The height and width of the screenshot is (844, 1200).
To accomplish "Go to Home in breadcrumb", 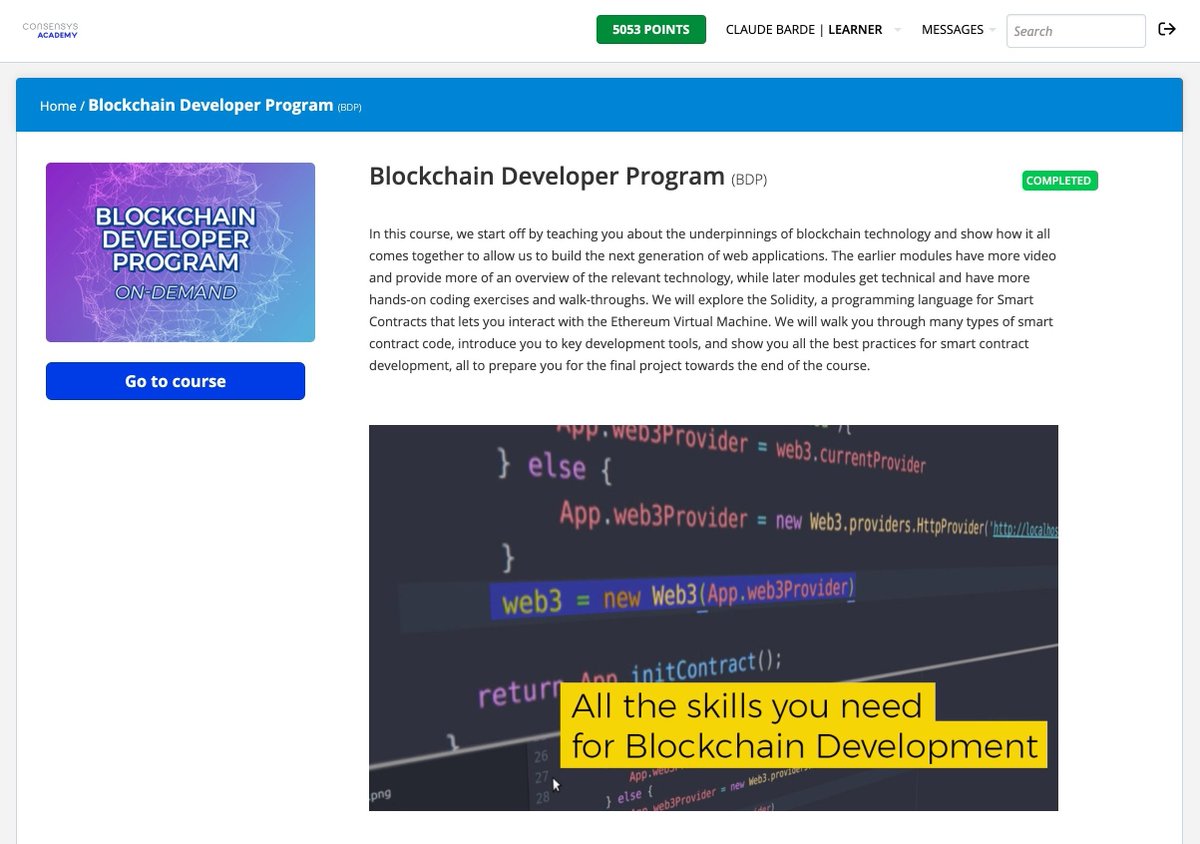I will (x=58, y=106).
